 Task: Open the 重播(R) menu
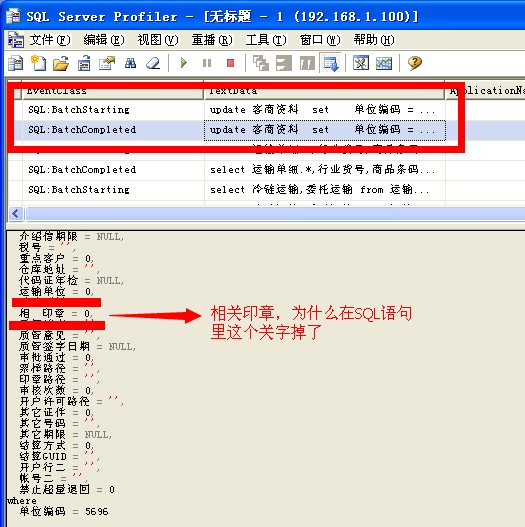point(211,40)
